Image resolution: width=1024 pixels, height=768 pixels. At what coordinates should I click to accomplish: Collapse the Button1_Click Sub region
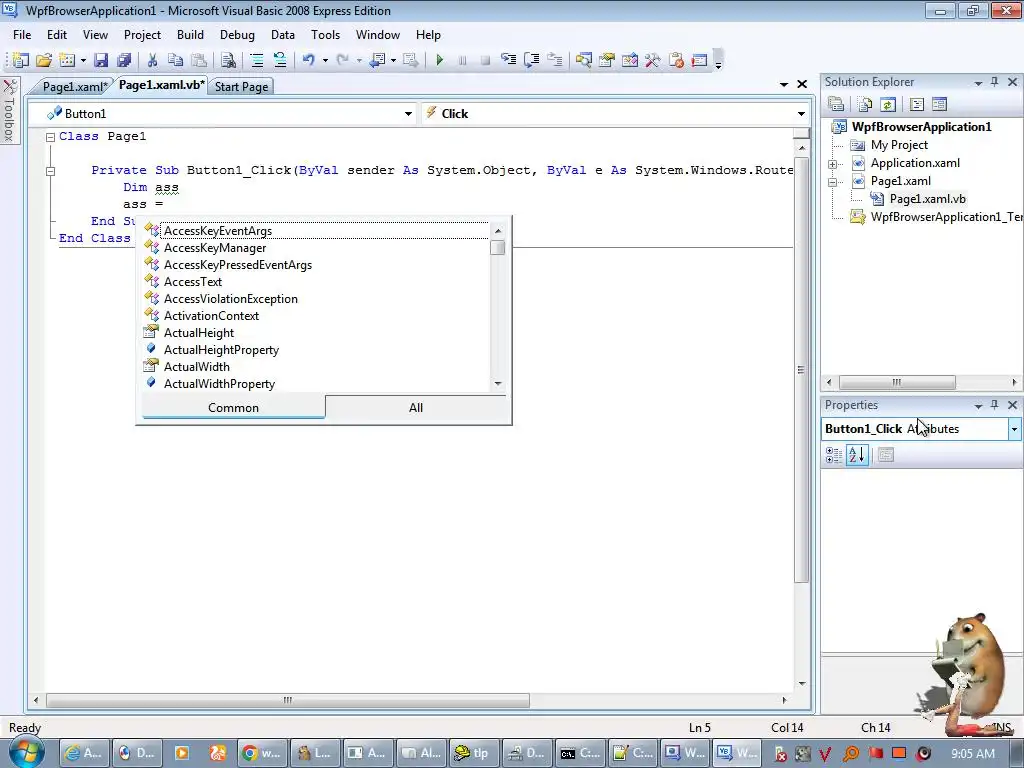click(x=50, y=171)
